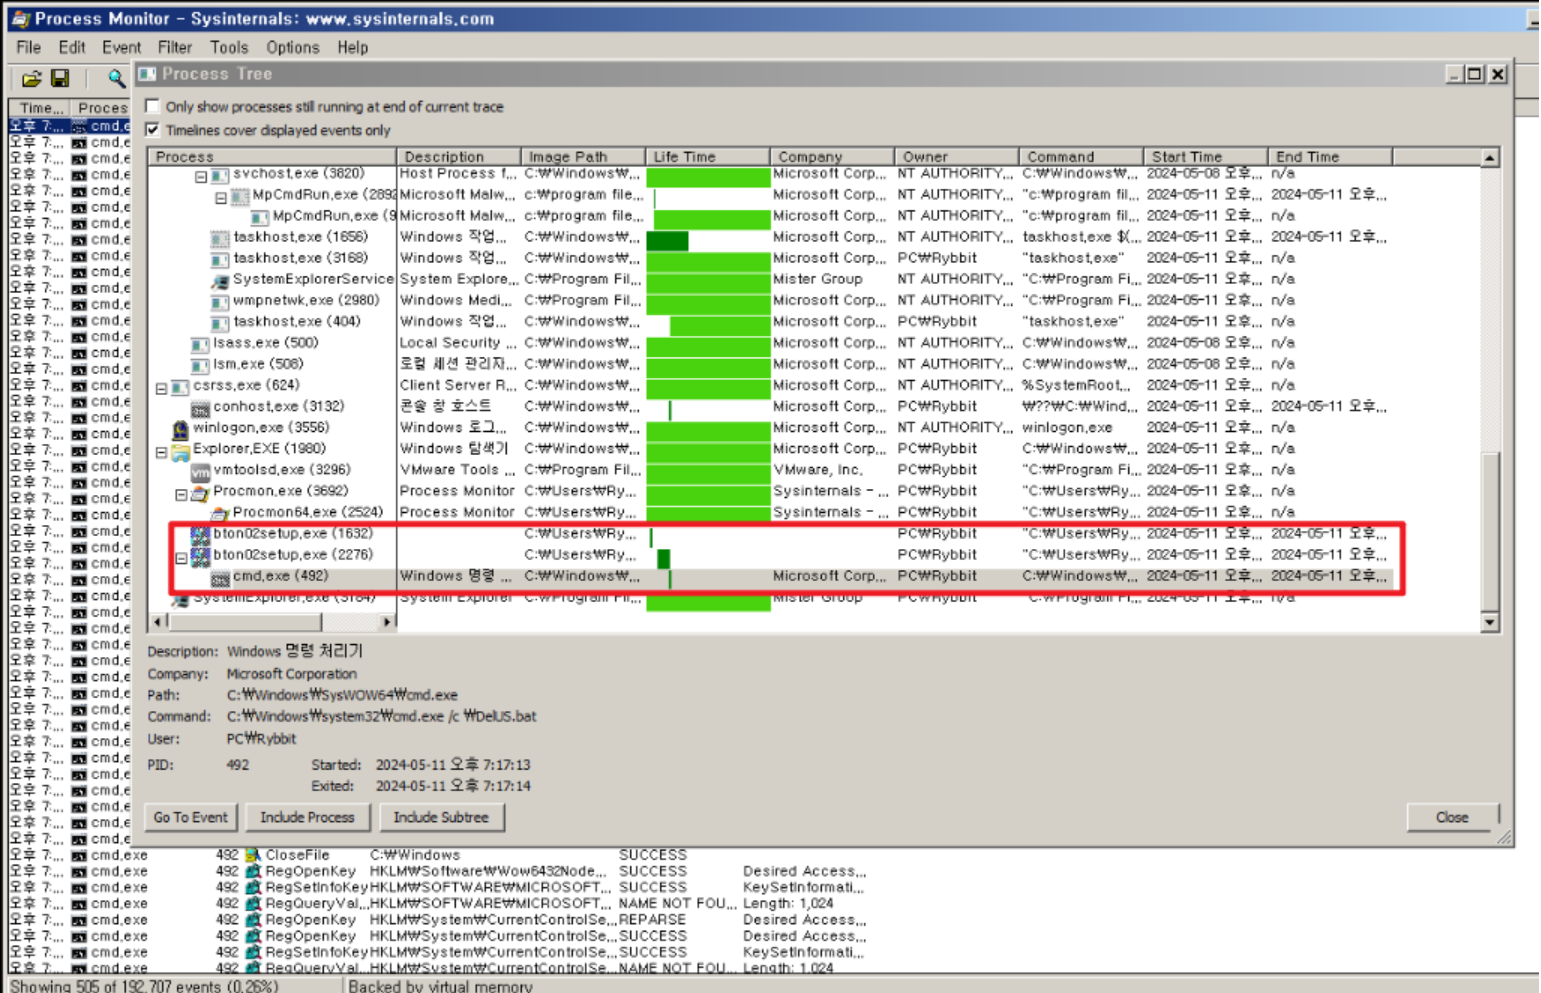Open the File menu
This screenshot has width=1541, height=993.
click(28, 47)
